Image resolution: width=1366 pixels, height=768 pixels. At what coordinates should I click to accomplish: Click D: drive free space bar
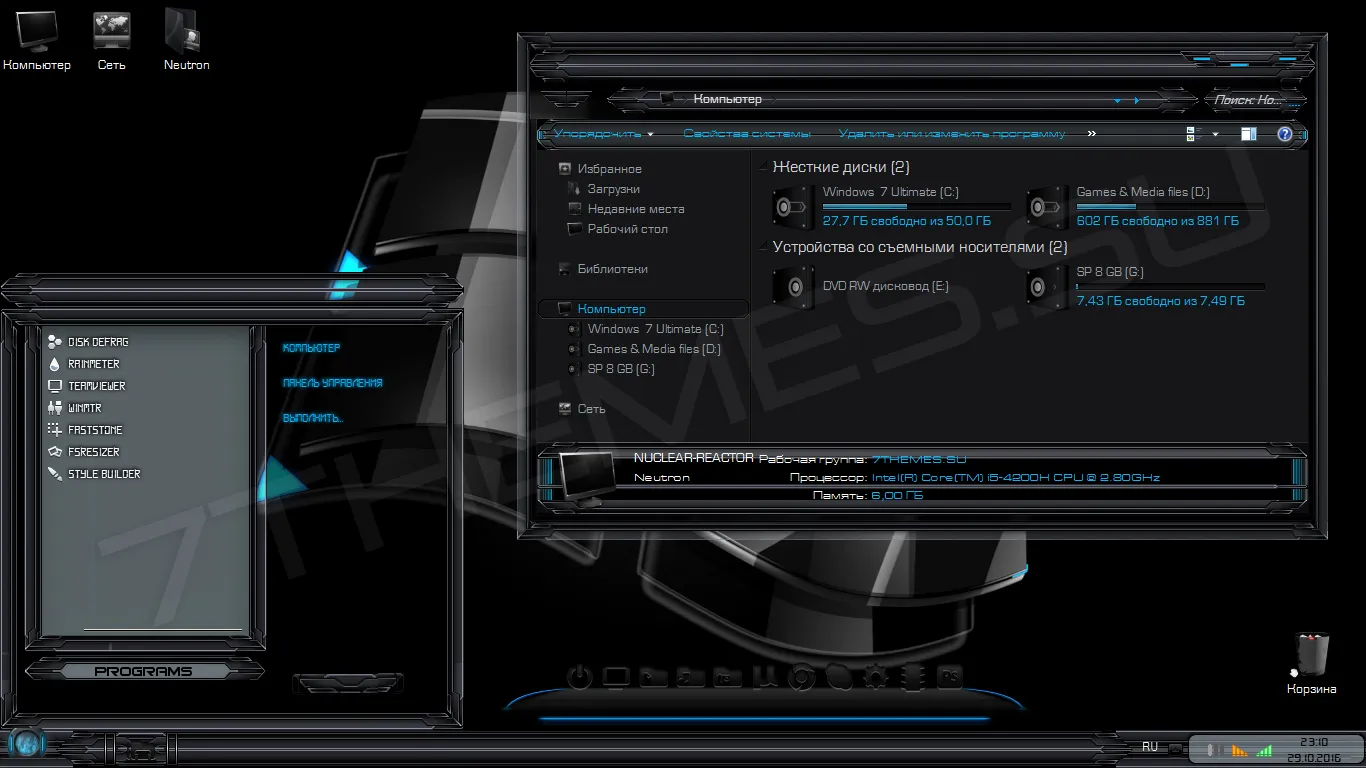pos(1170,207)
